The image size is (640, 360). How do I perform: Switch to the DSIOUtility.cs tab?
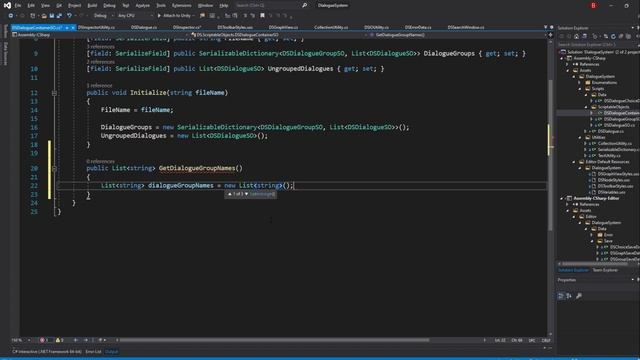tap(376, 27)
